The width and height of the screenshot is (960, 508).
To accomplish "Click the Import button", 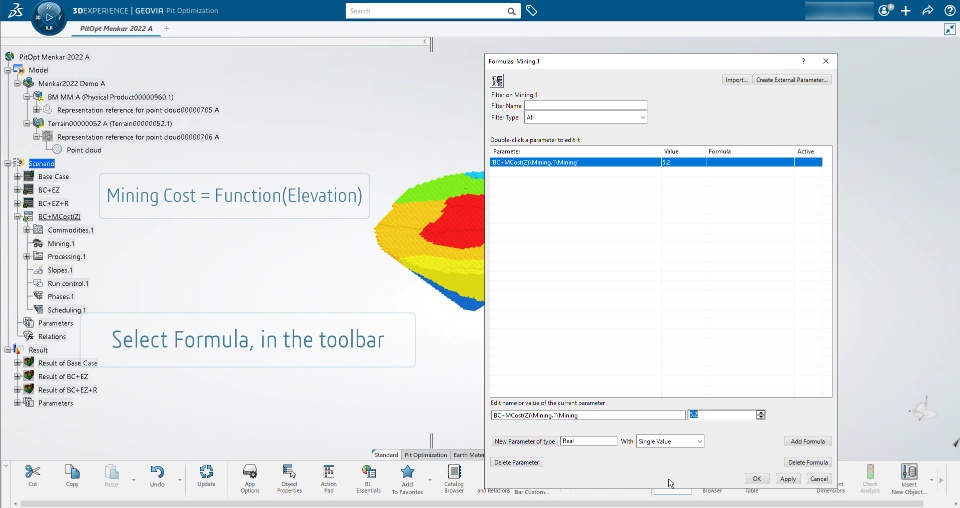I will pyautogui.click(x=736, y=80).
